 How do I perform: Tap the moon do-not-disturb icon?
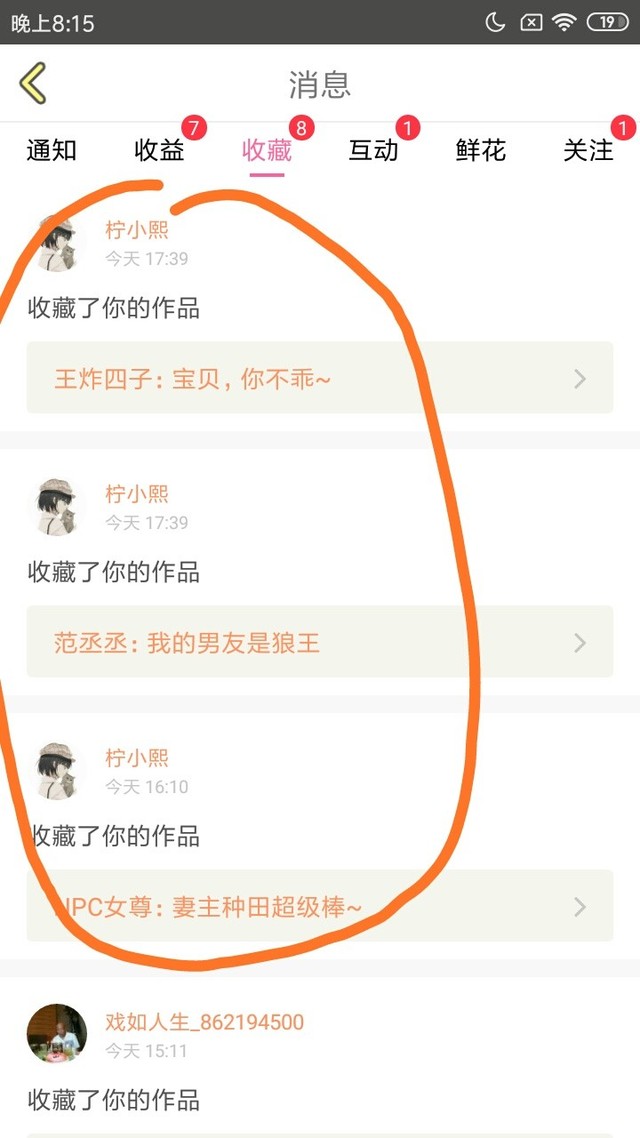pos(495,22)
